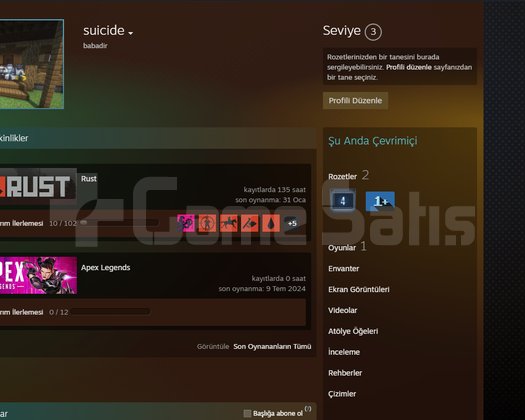Open the Rehberler guides link

[x=345, y=373]
